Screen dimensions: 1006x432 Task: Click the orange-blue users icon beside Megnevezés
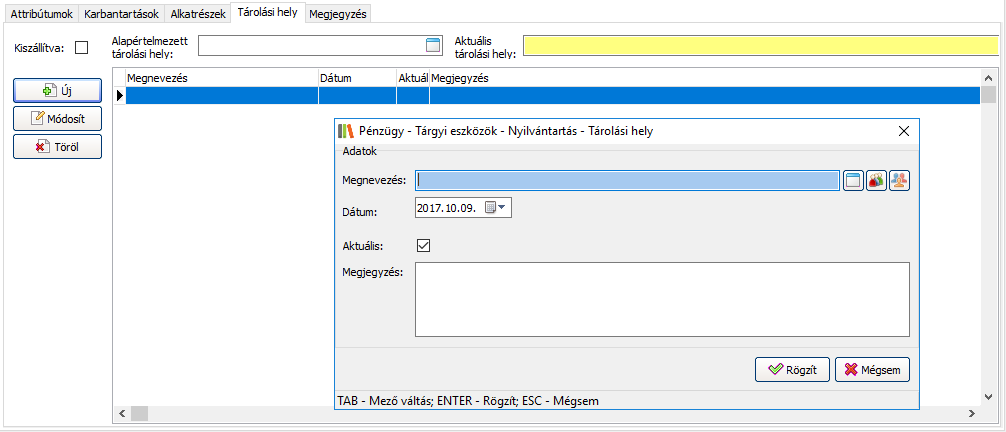899,180
